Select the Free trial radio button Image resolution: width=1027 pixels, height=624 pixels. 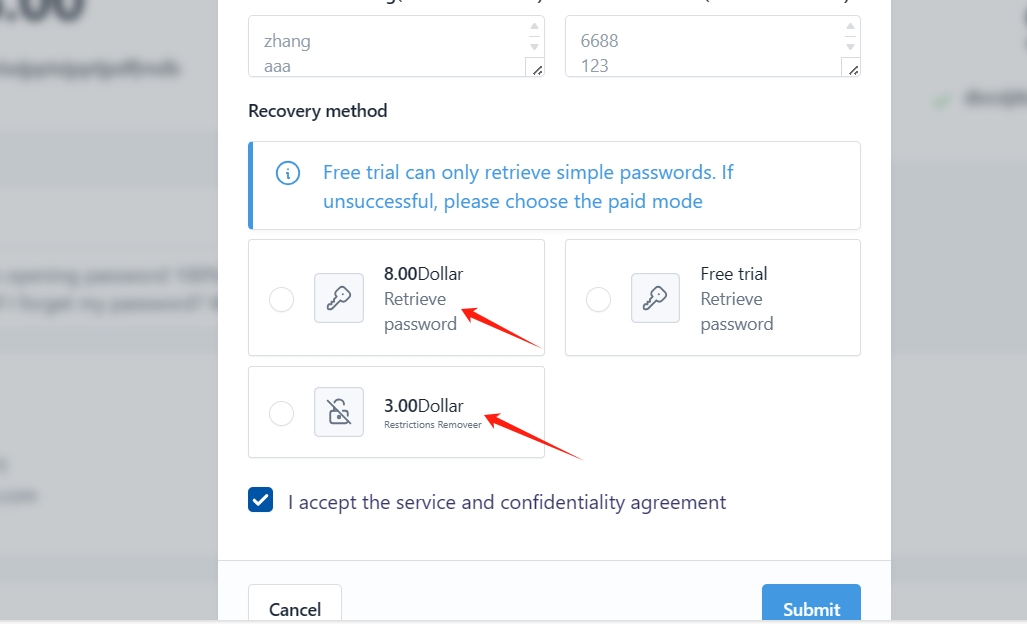pos(598,299)
